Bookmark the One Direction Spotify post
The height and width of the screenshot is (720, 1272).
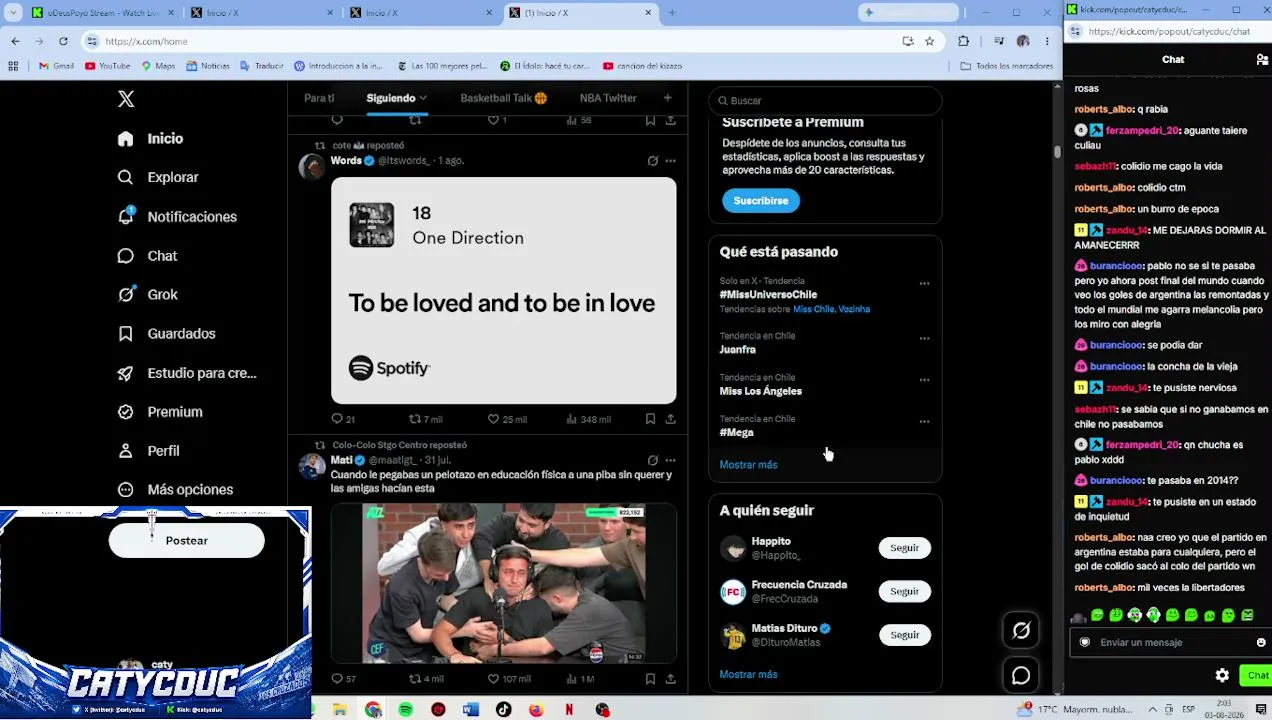click(x=650, y=419)
